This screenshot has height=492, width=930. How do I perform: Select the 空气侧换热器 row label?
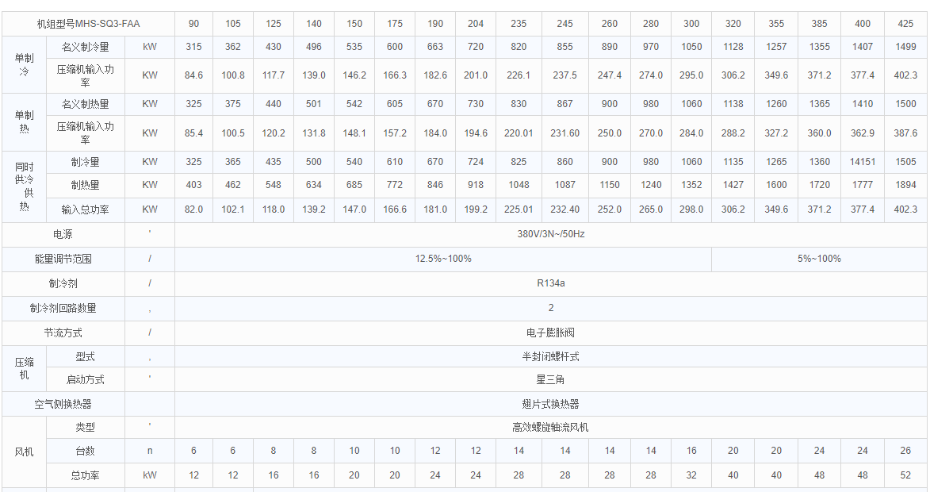click(x=63, y=404)
